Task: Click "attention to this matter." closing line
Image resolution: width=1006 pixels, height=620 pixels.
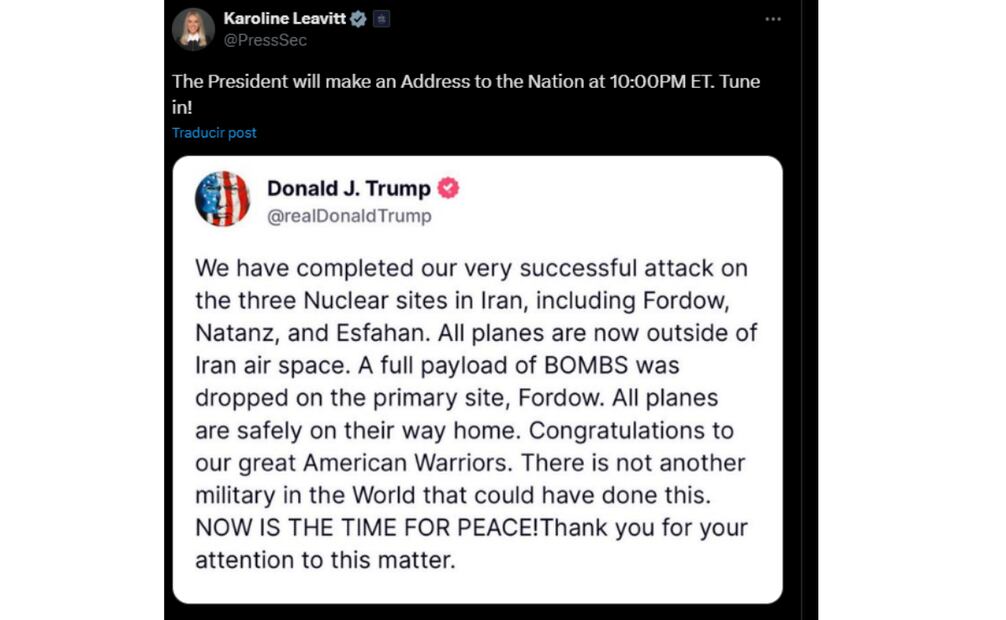Action: tap(325, 560)
